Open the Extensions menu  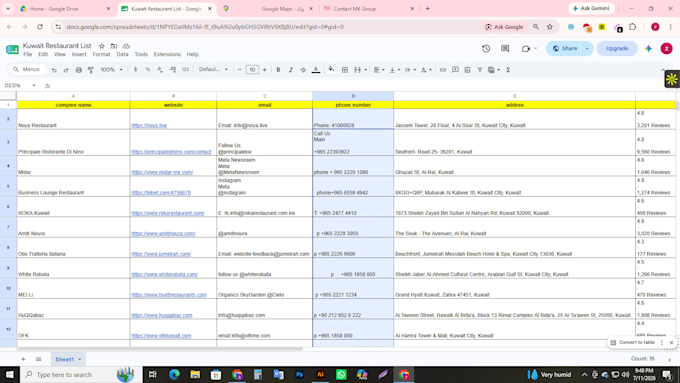point(167,54)
